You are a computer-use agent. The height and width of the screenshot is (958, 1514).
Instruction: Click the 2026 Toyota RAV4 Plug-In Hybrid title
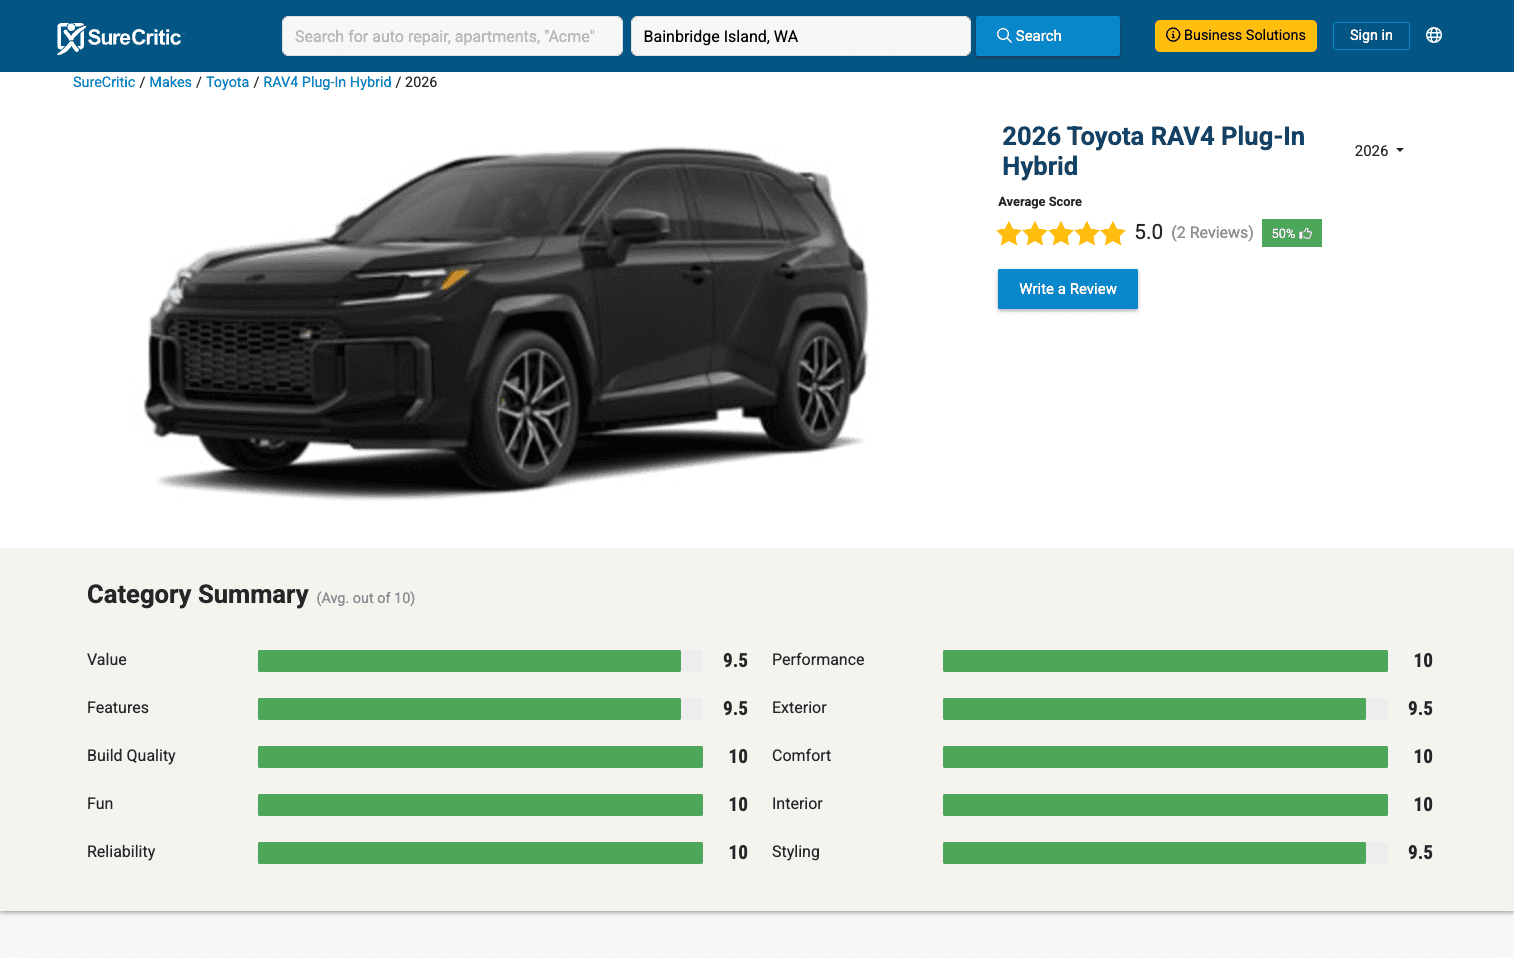click(x=1153, y=151)
